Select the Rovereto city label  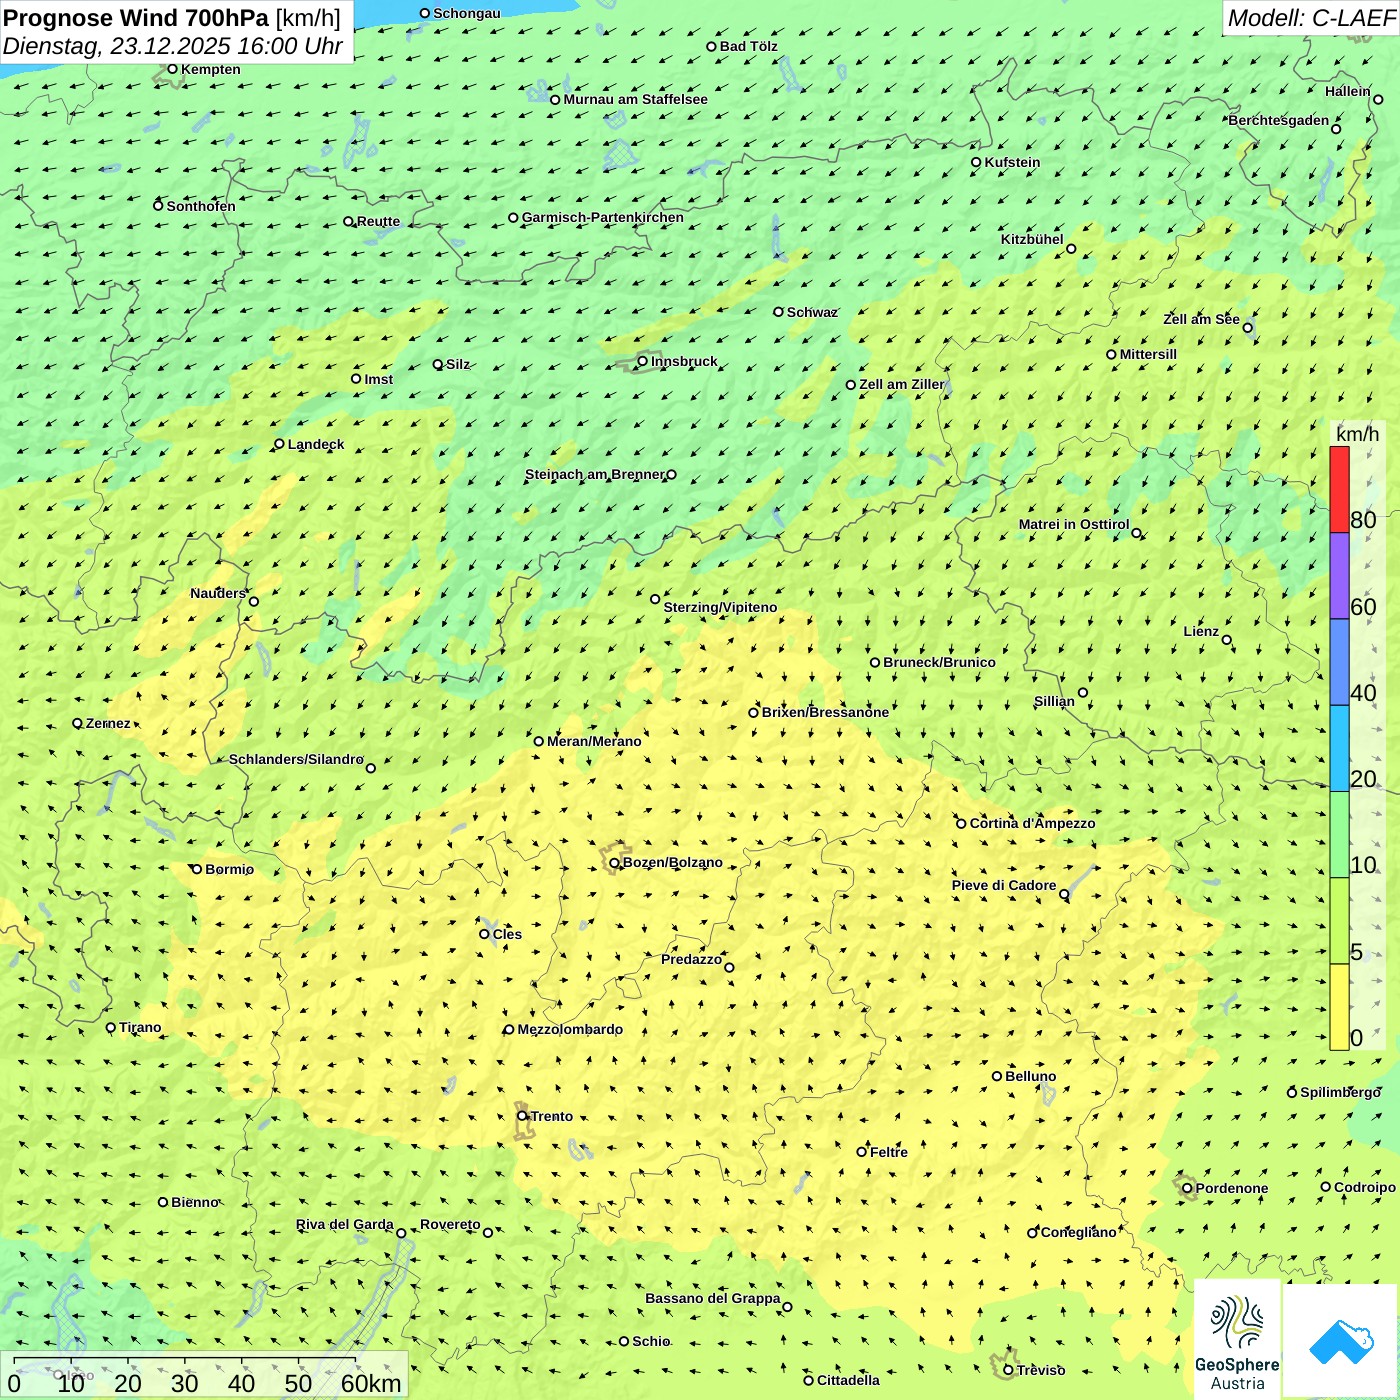click(x=450, y=1224)
